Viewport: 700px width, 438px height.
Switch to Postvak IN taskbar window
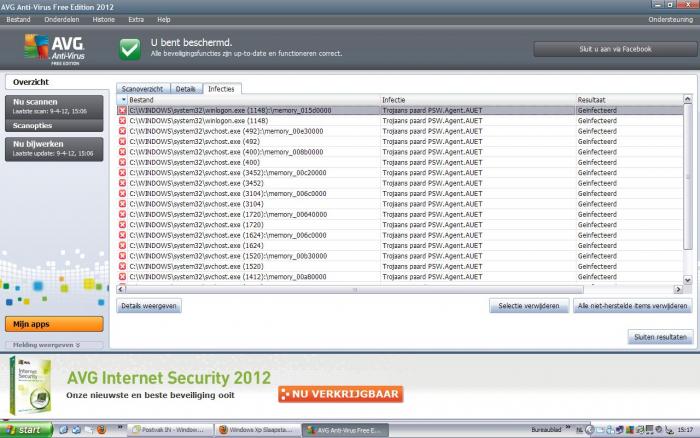pos(171,430)
